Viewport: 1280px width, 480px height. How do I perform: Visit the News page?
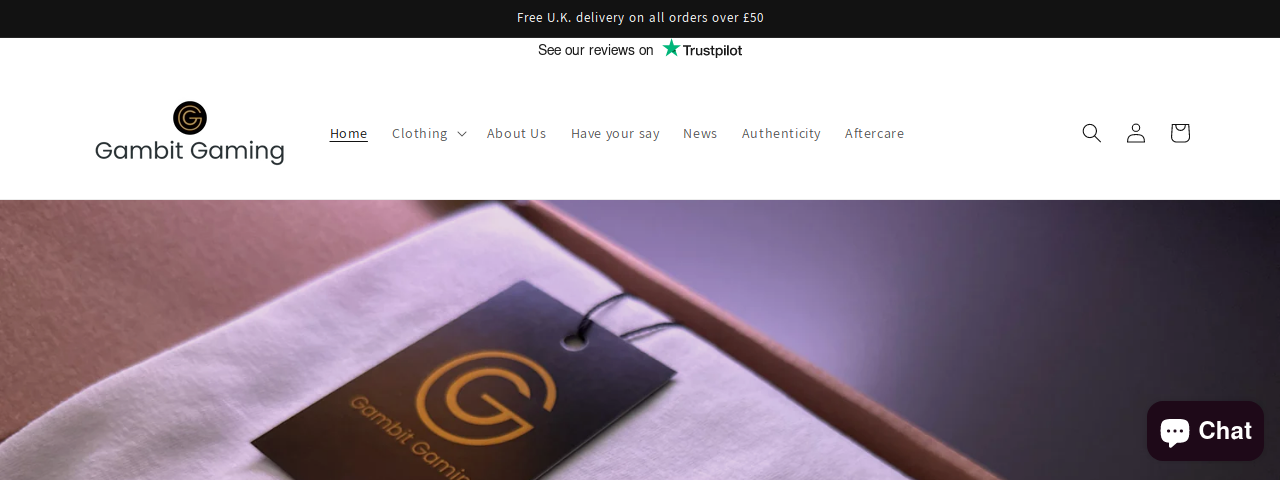point(700,133)
